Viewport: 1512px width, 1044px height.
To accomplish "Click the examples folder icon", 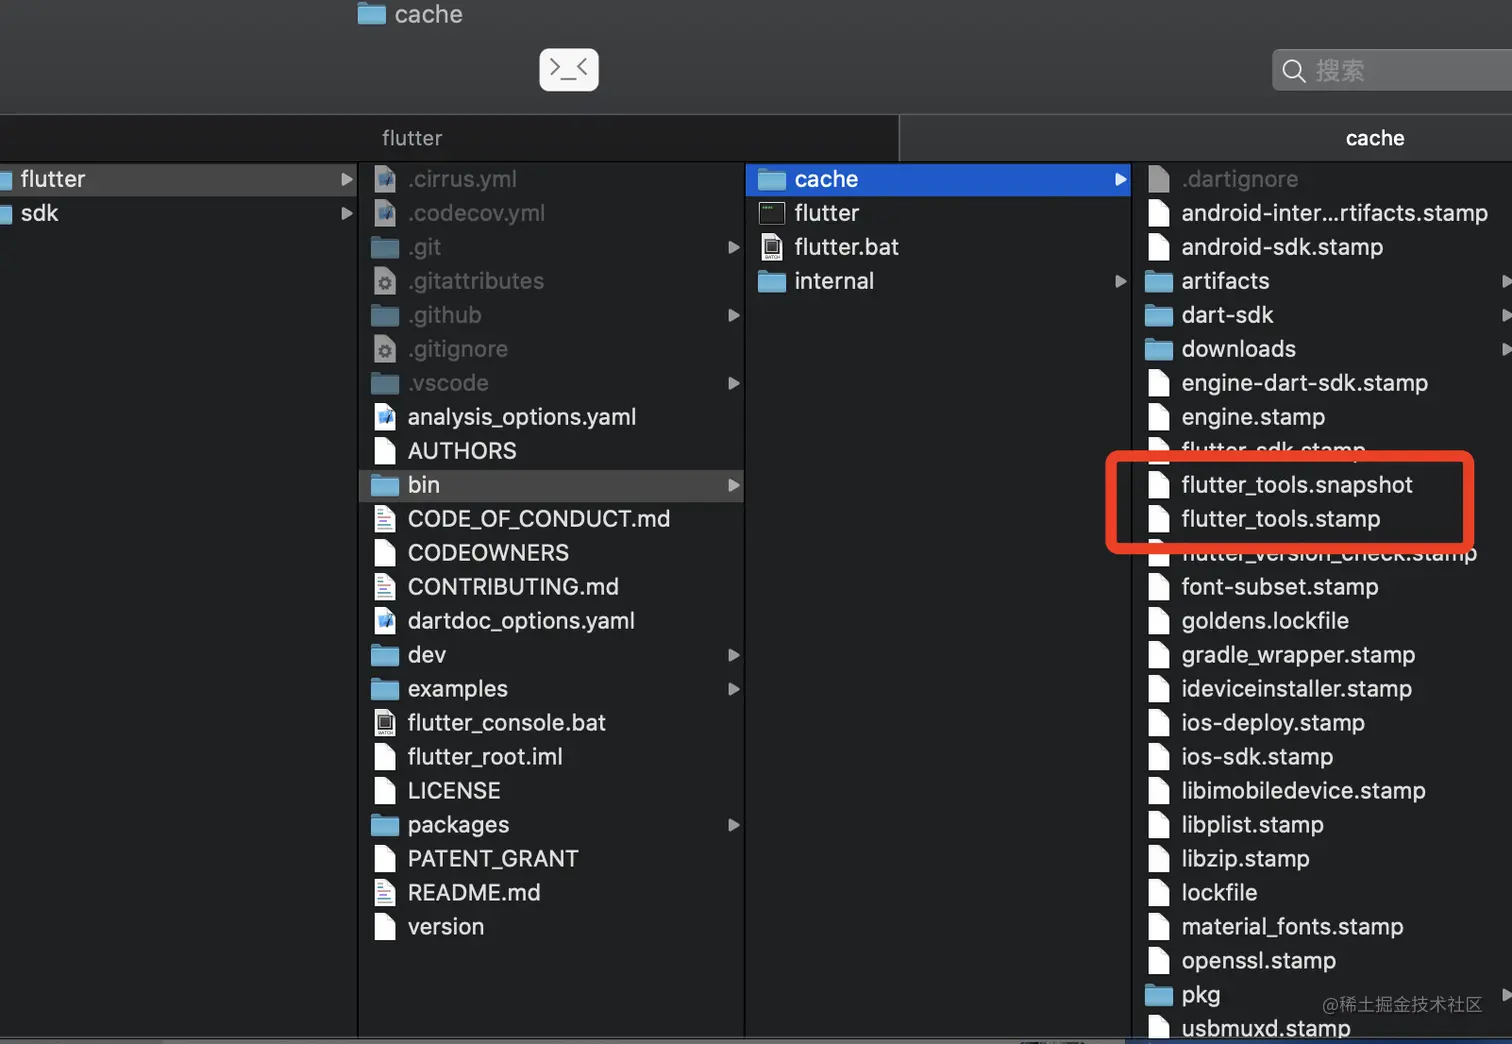I will pyautogui.click(x=385, y=689).
